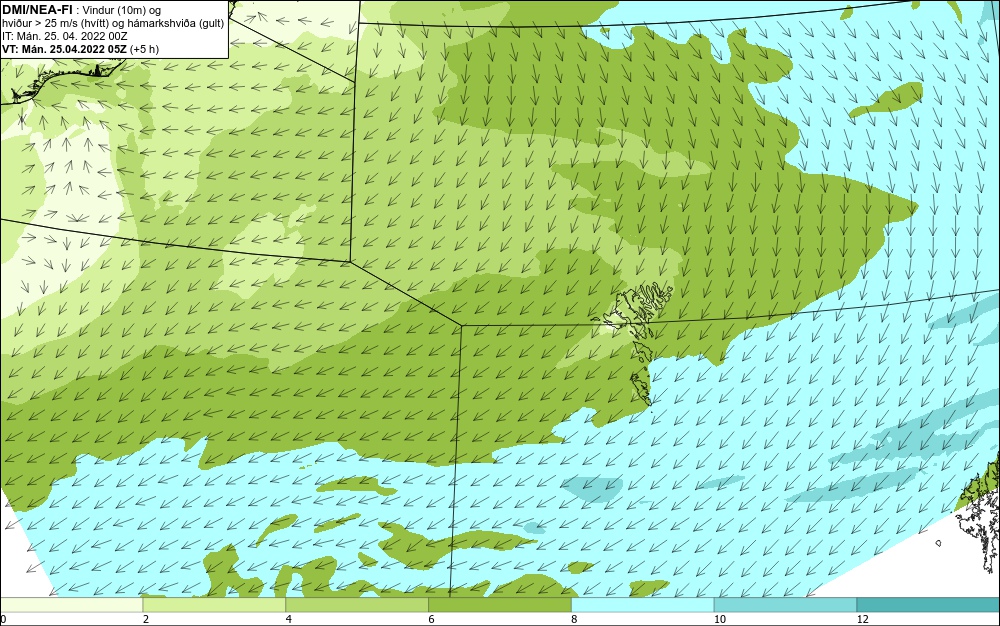Click the legend value label 2
The image size is (1000, 626).
coord(146,619)
